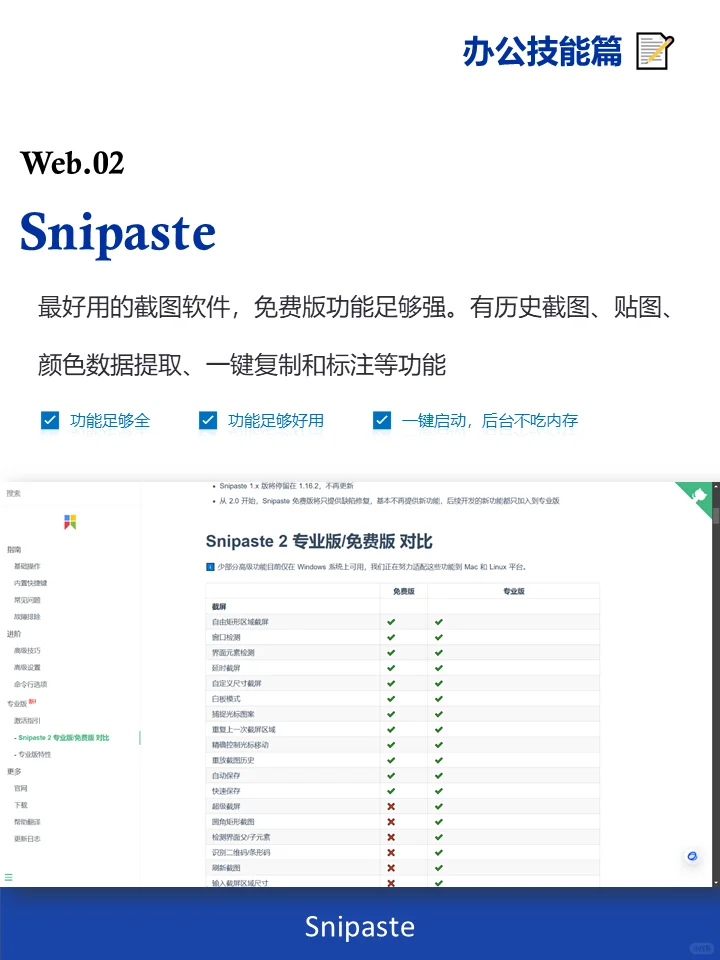Click the floating blue round assistant icon
Viewport: 720px width, 960px height.
coord(692,856)
